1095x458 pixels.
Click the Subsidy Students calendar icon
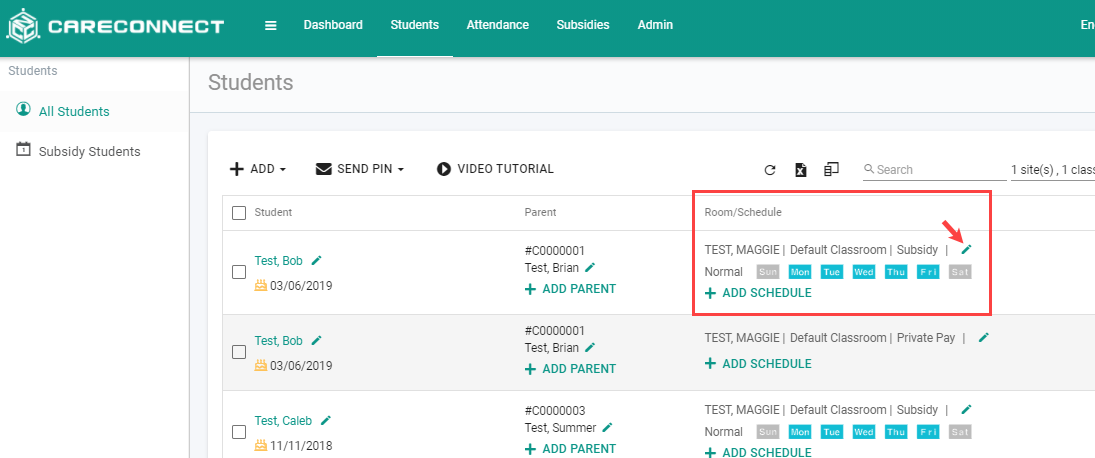24,149
